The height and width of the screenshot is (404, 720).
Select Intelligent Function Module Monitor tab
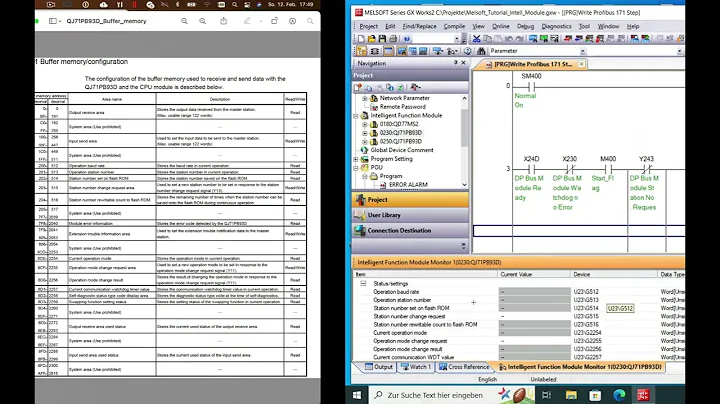click(x=580, y=367)
